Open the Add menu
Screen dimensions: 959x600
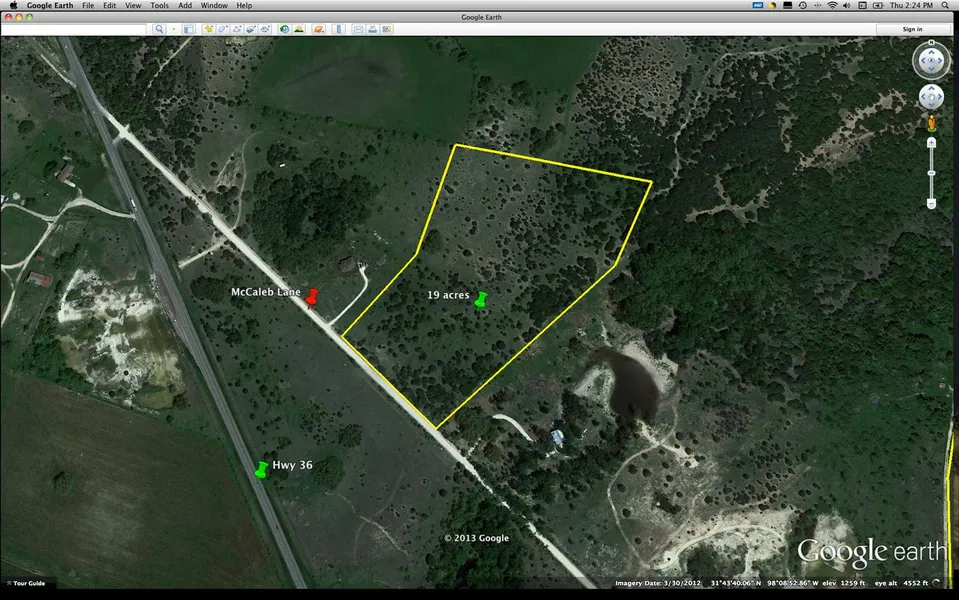[185, 5]
